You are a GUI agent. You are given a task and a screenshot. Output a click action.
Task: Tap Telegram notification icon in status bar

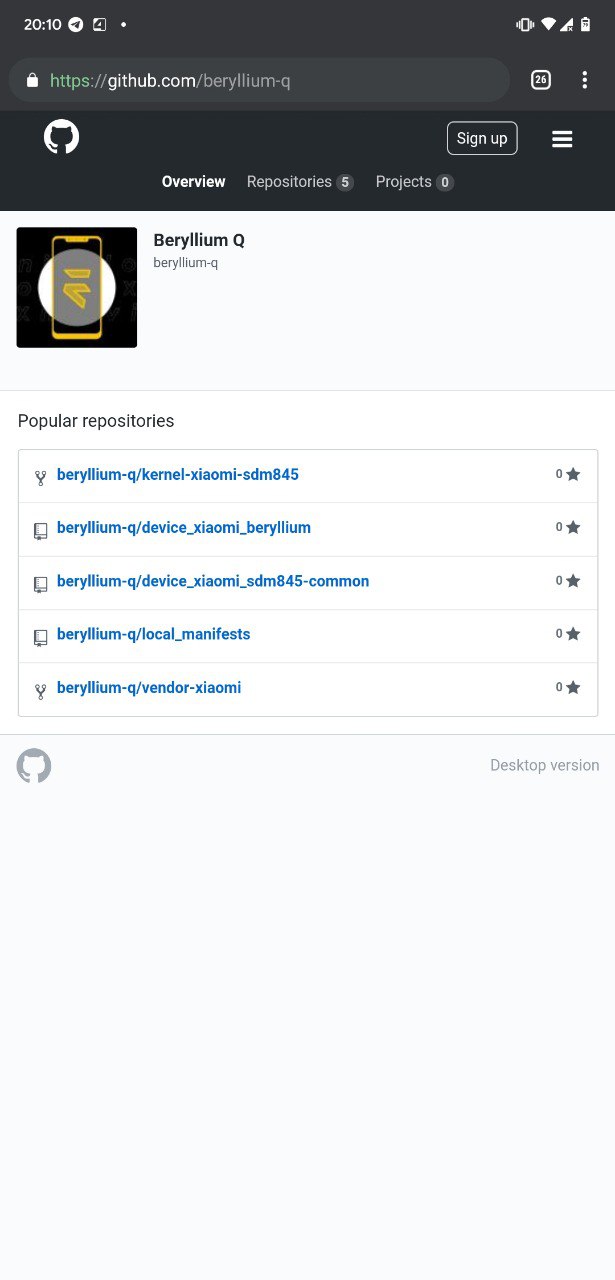click(76, 24)
